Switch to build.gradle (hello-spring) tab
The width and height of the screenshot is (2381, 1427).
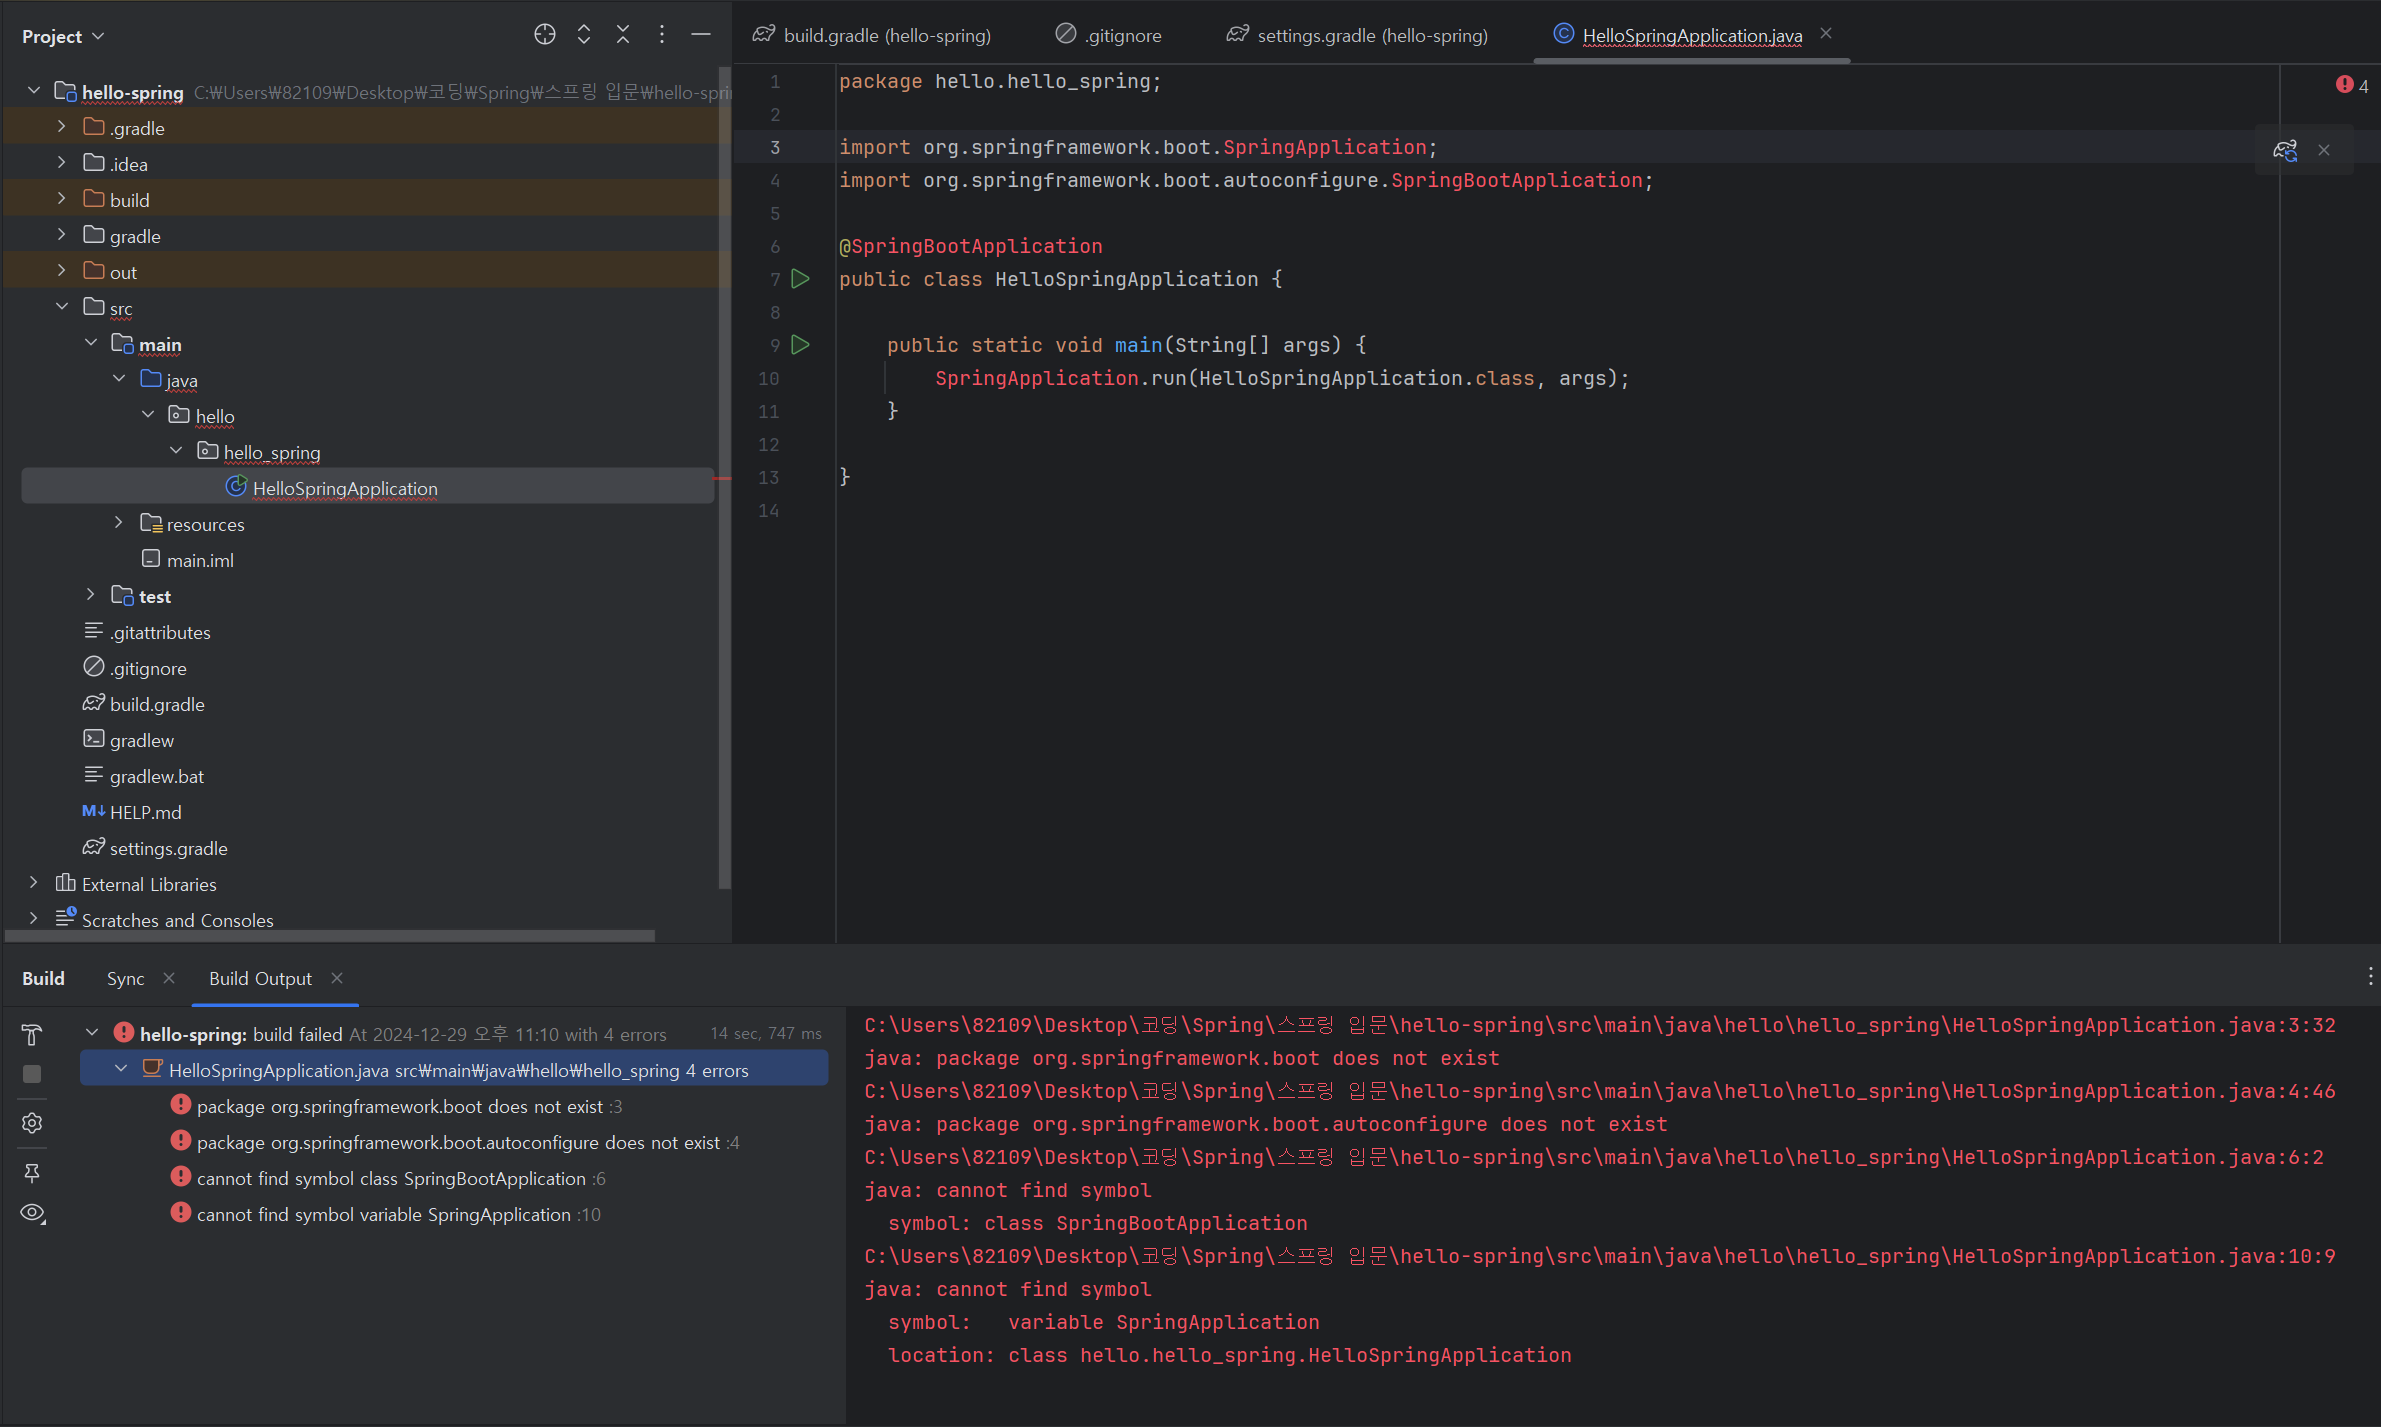point(872,35)
